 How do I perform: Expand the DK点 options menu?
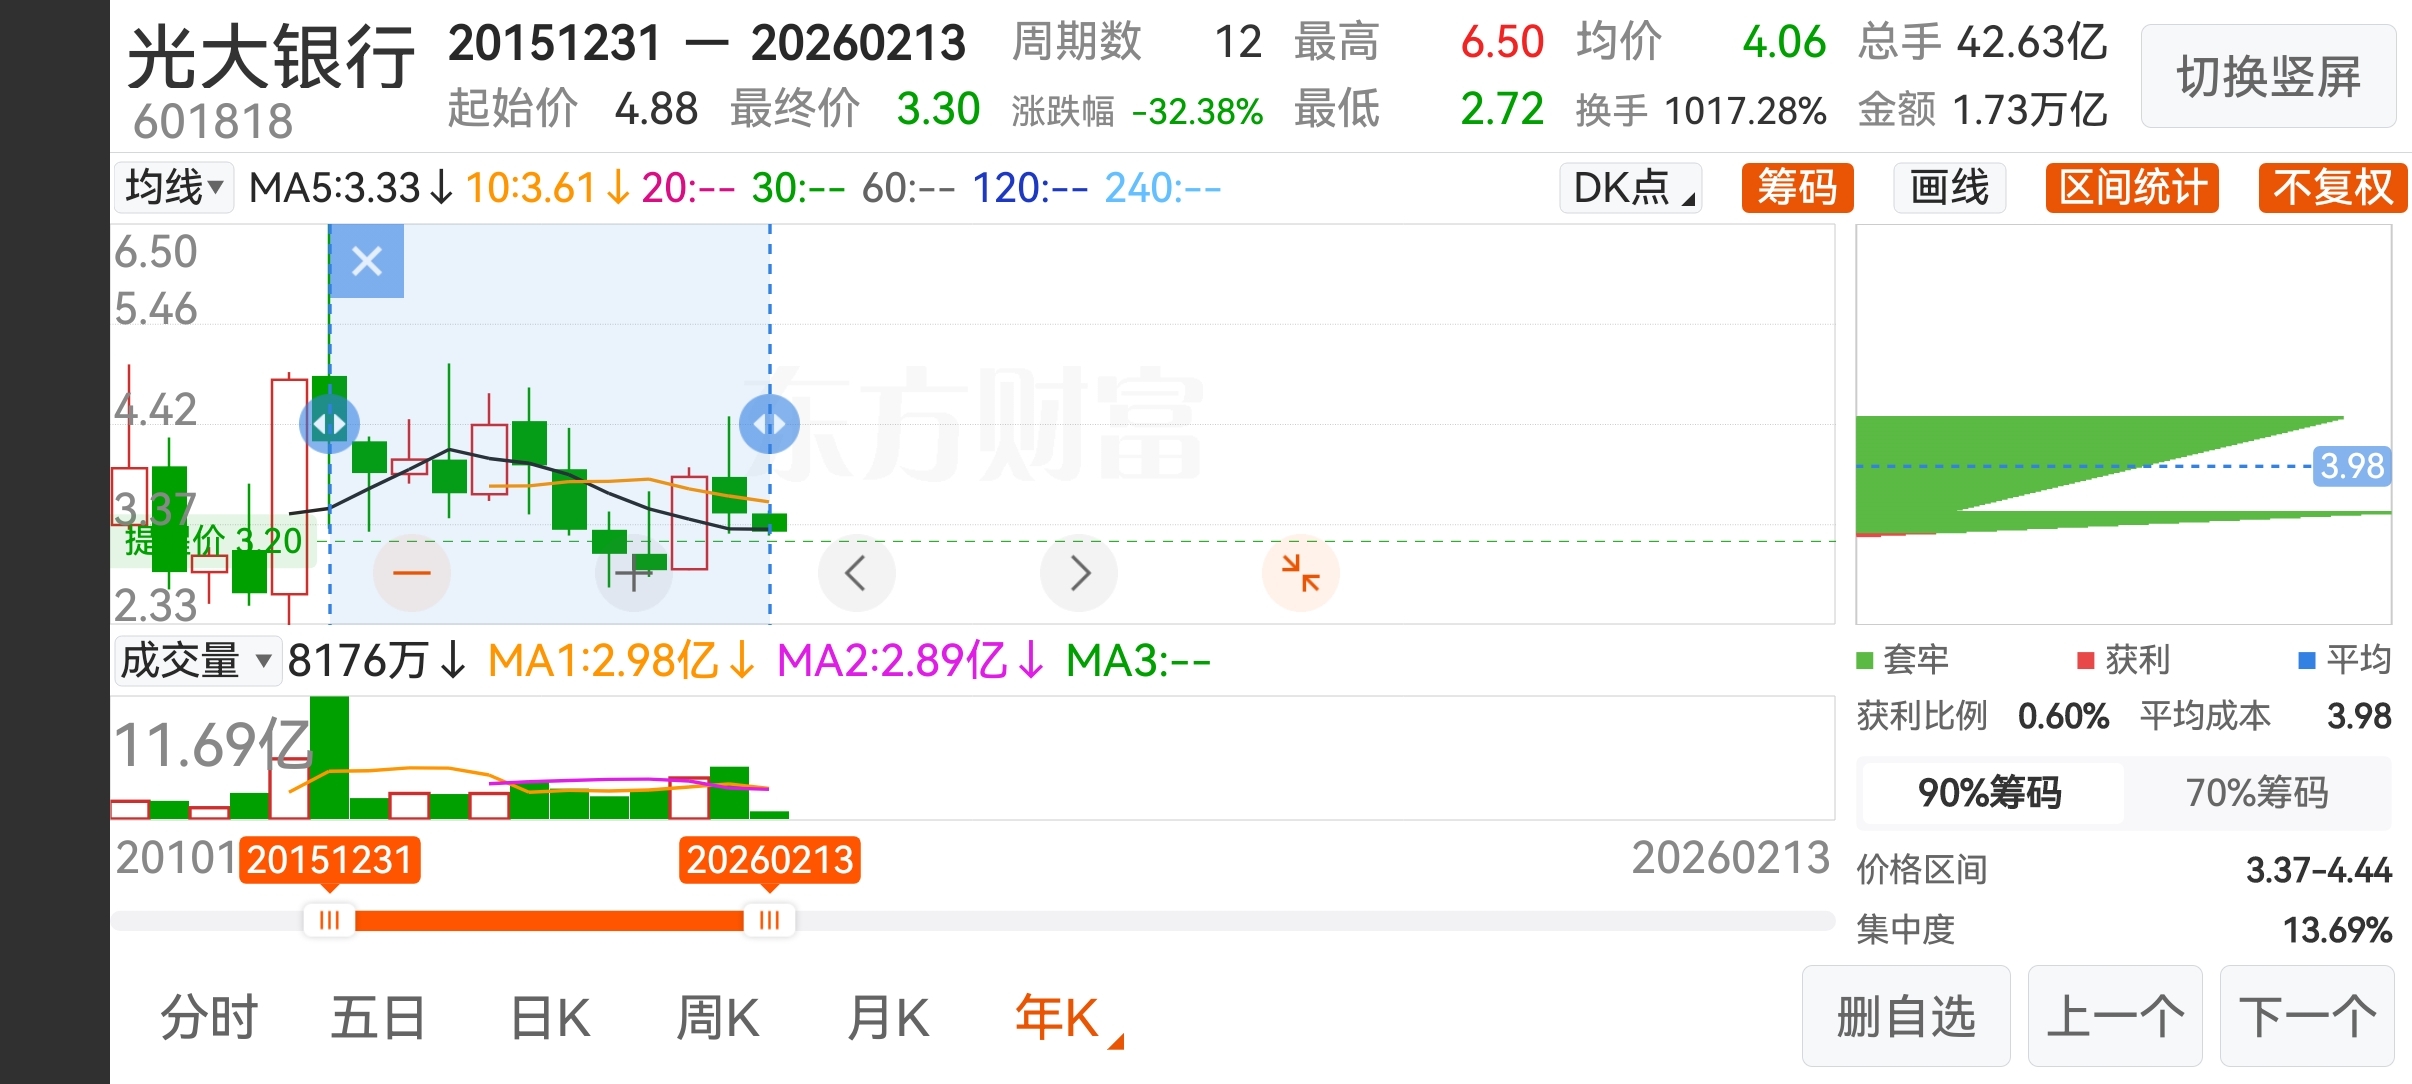click(1631, 188)
